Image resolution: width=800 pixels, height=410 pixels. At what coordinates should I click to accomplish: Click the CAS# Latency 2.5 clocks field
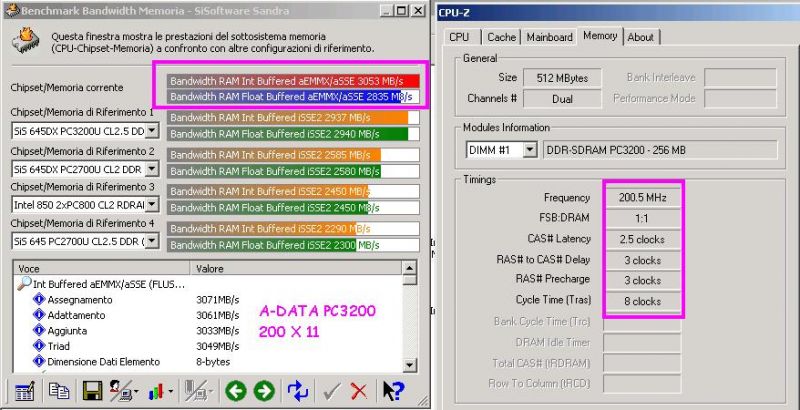click(x=643, y=239)
